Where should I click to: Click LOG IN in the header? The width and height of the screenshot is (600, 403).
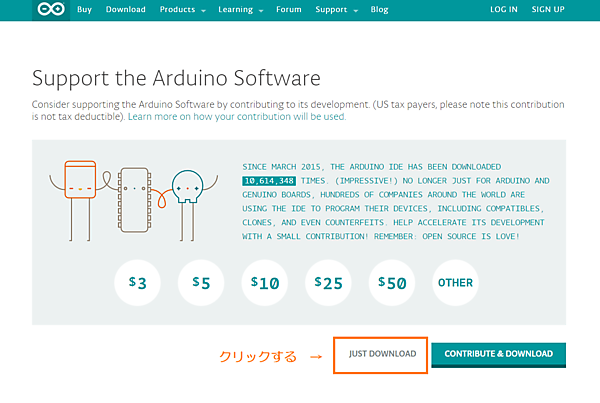(504, 10)
